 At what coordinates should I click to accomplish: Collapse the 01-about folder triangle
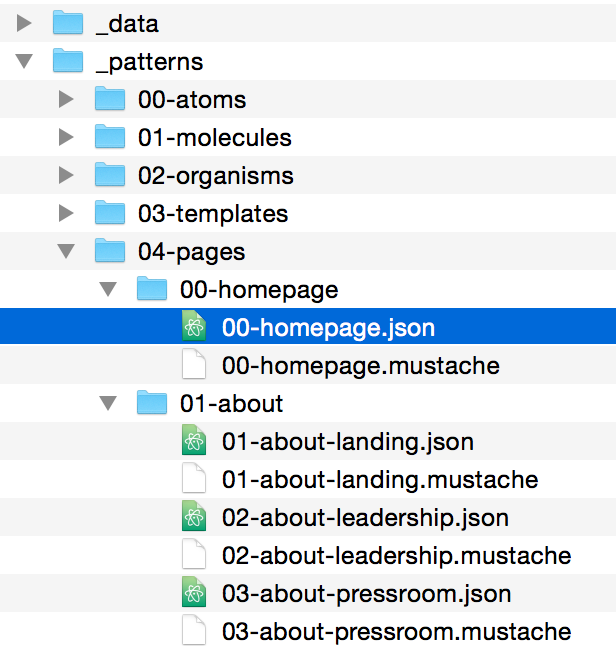[108, 403]
